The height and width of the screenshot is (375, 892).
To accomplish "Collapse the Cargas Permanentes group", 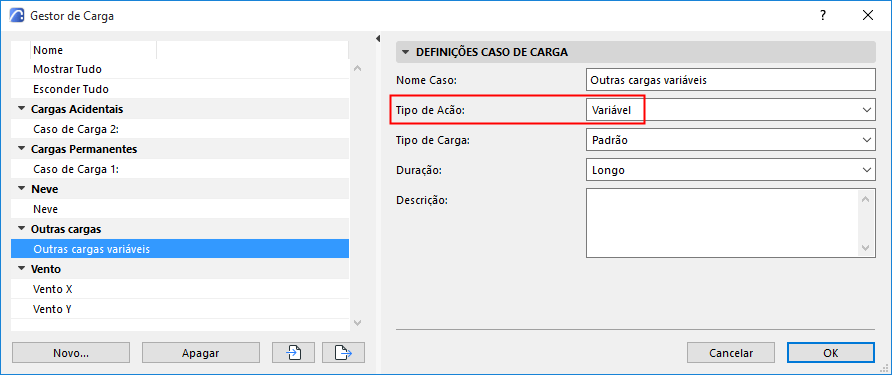I will pyautogui.click(x=22, y=149).
